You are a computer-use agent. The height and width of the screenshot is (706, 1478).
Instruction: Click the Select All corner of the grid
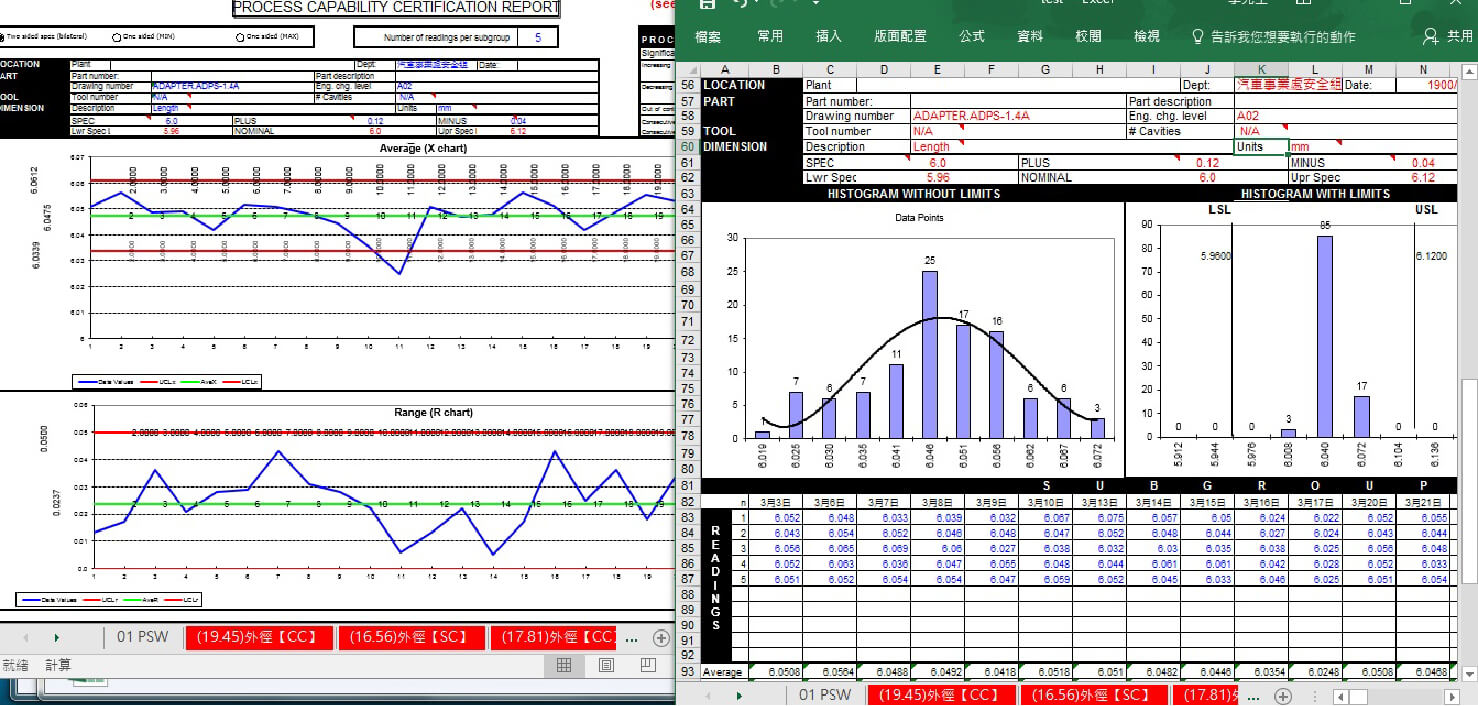click(689, 69)
